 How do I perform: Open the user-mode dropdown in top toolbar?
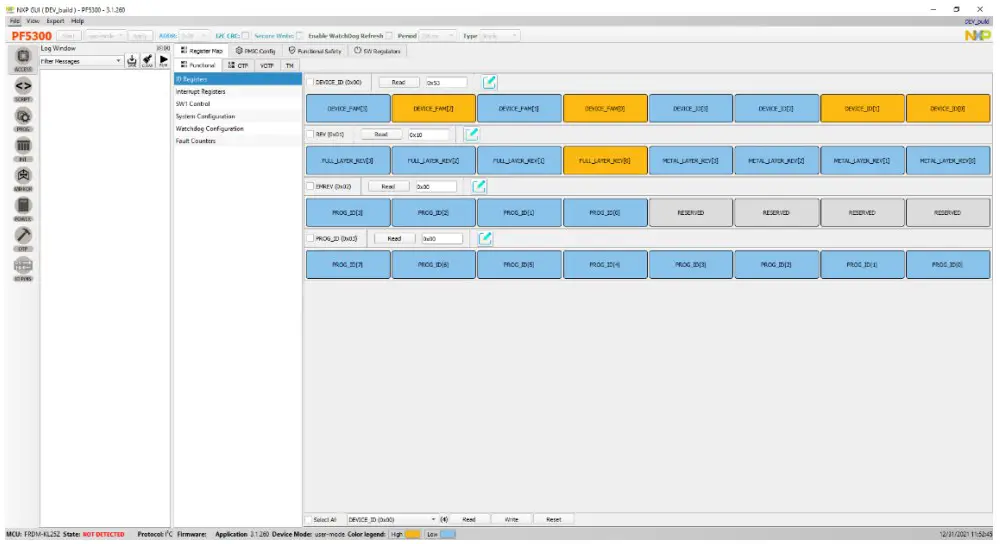click(x=104, y=36)
